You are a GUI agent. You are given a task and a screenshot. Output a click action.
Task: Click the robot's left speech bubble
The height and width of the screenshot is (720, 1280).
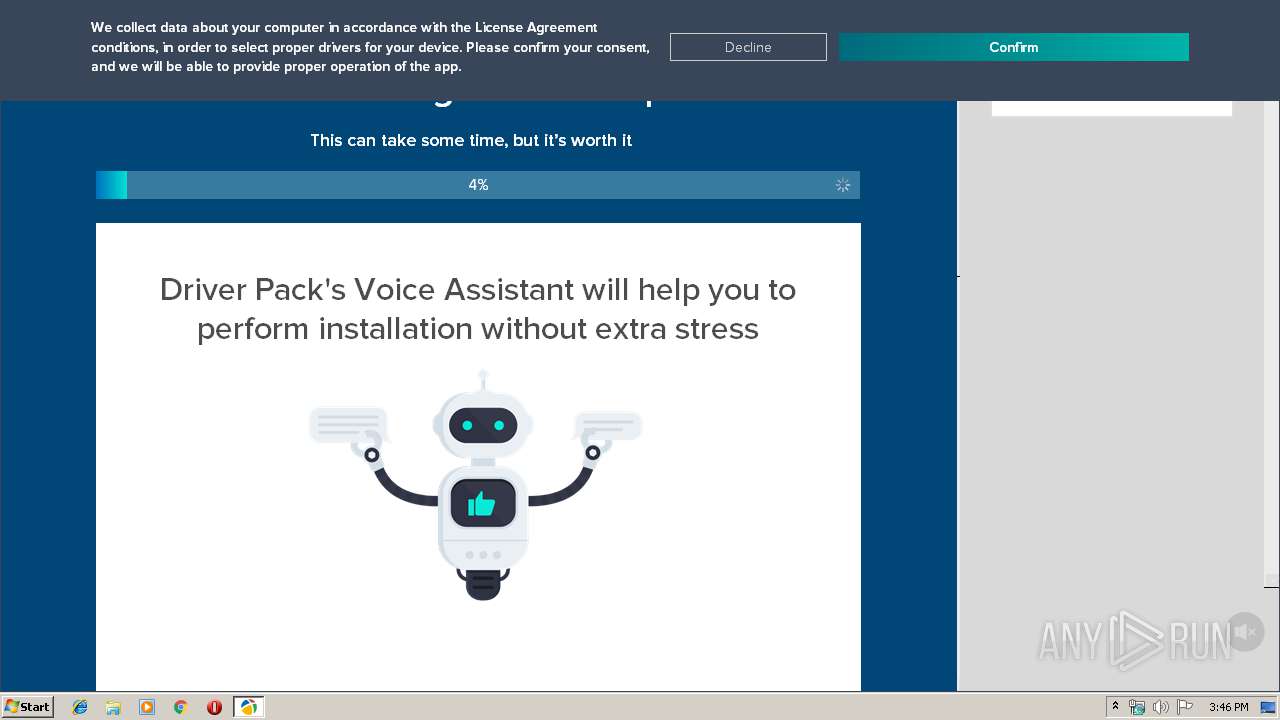[x=348, y=424]
